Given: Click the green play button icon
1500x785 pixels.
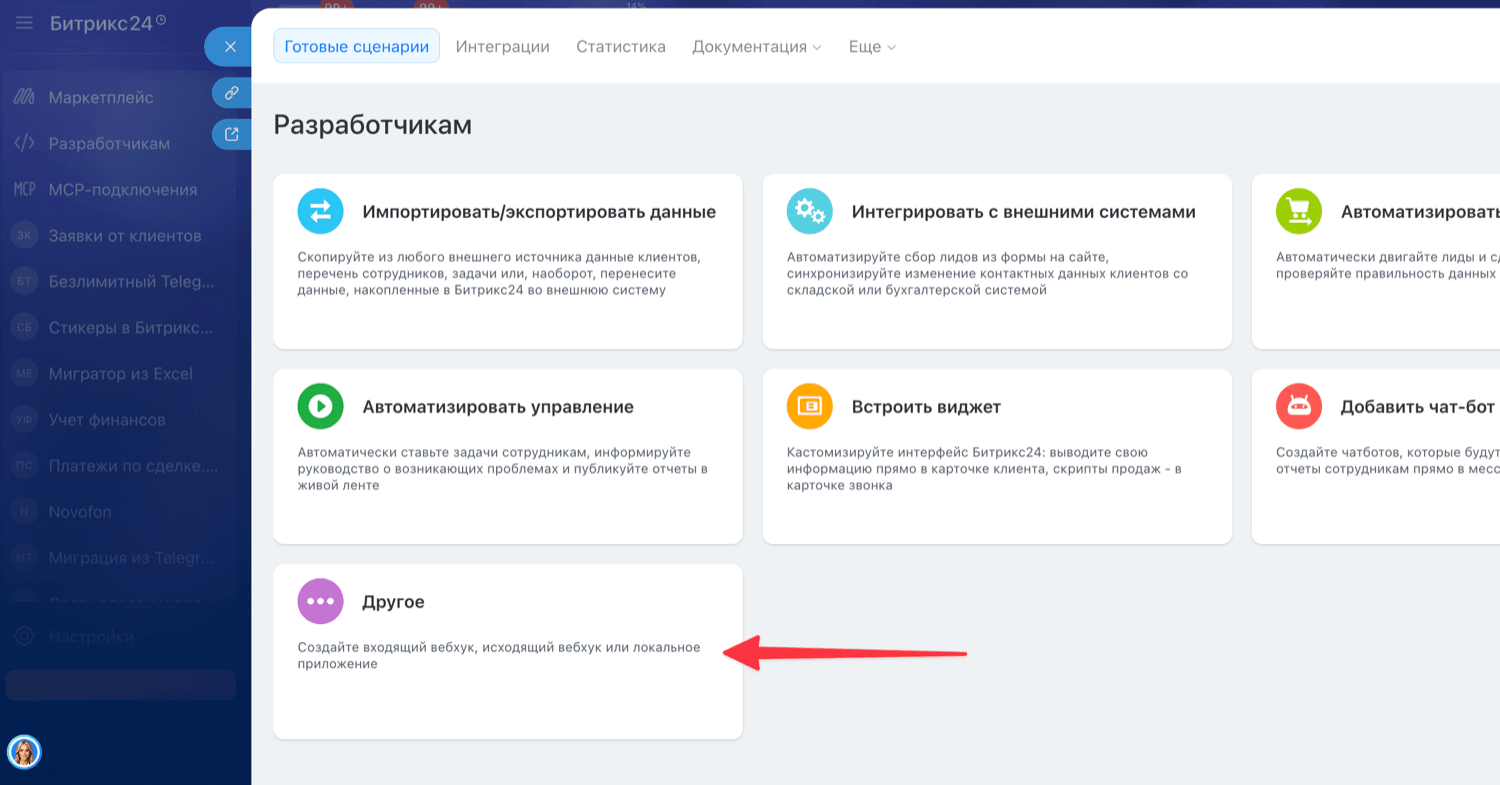Looking at the screenshot, I should point(321,406).
